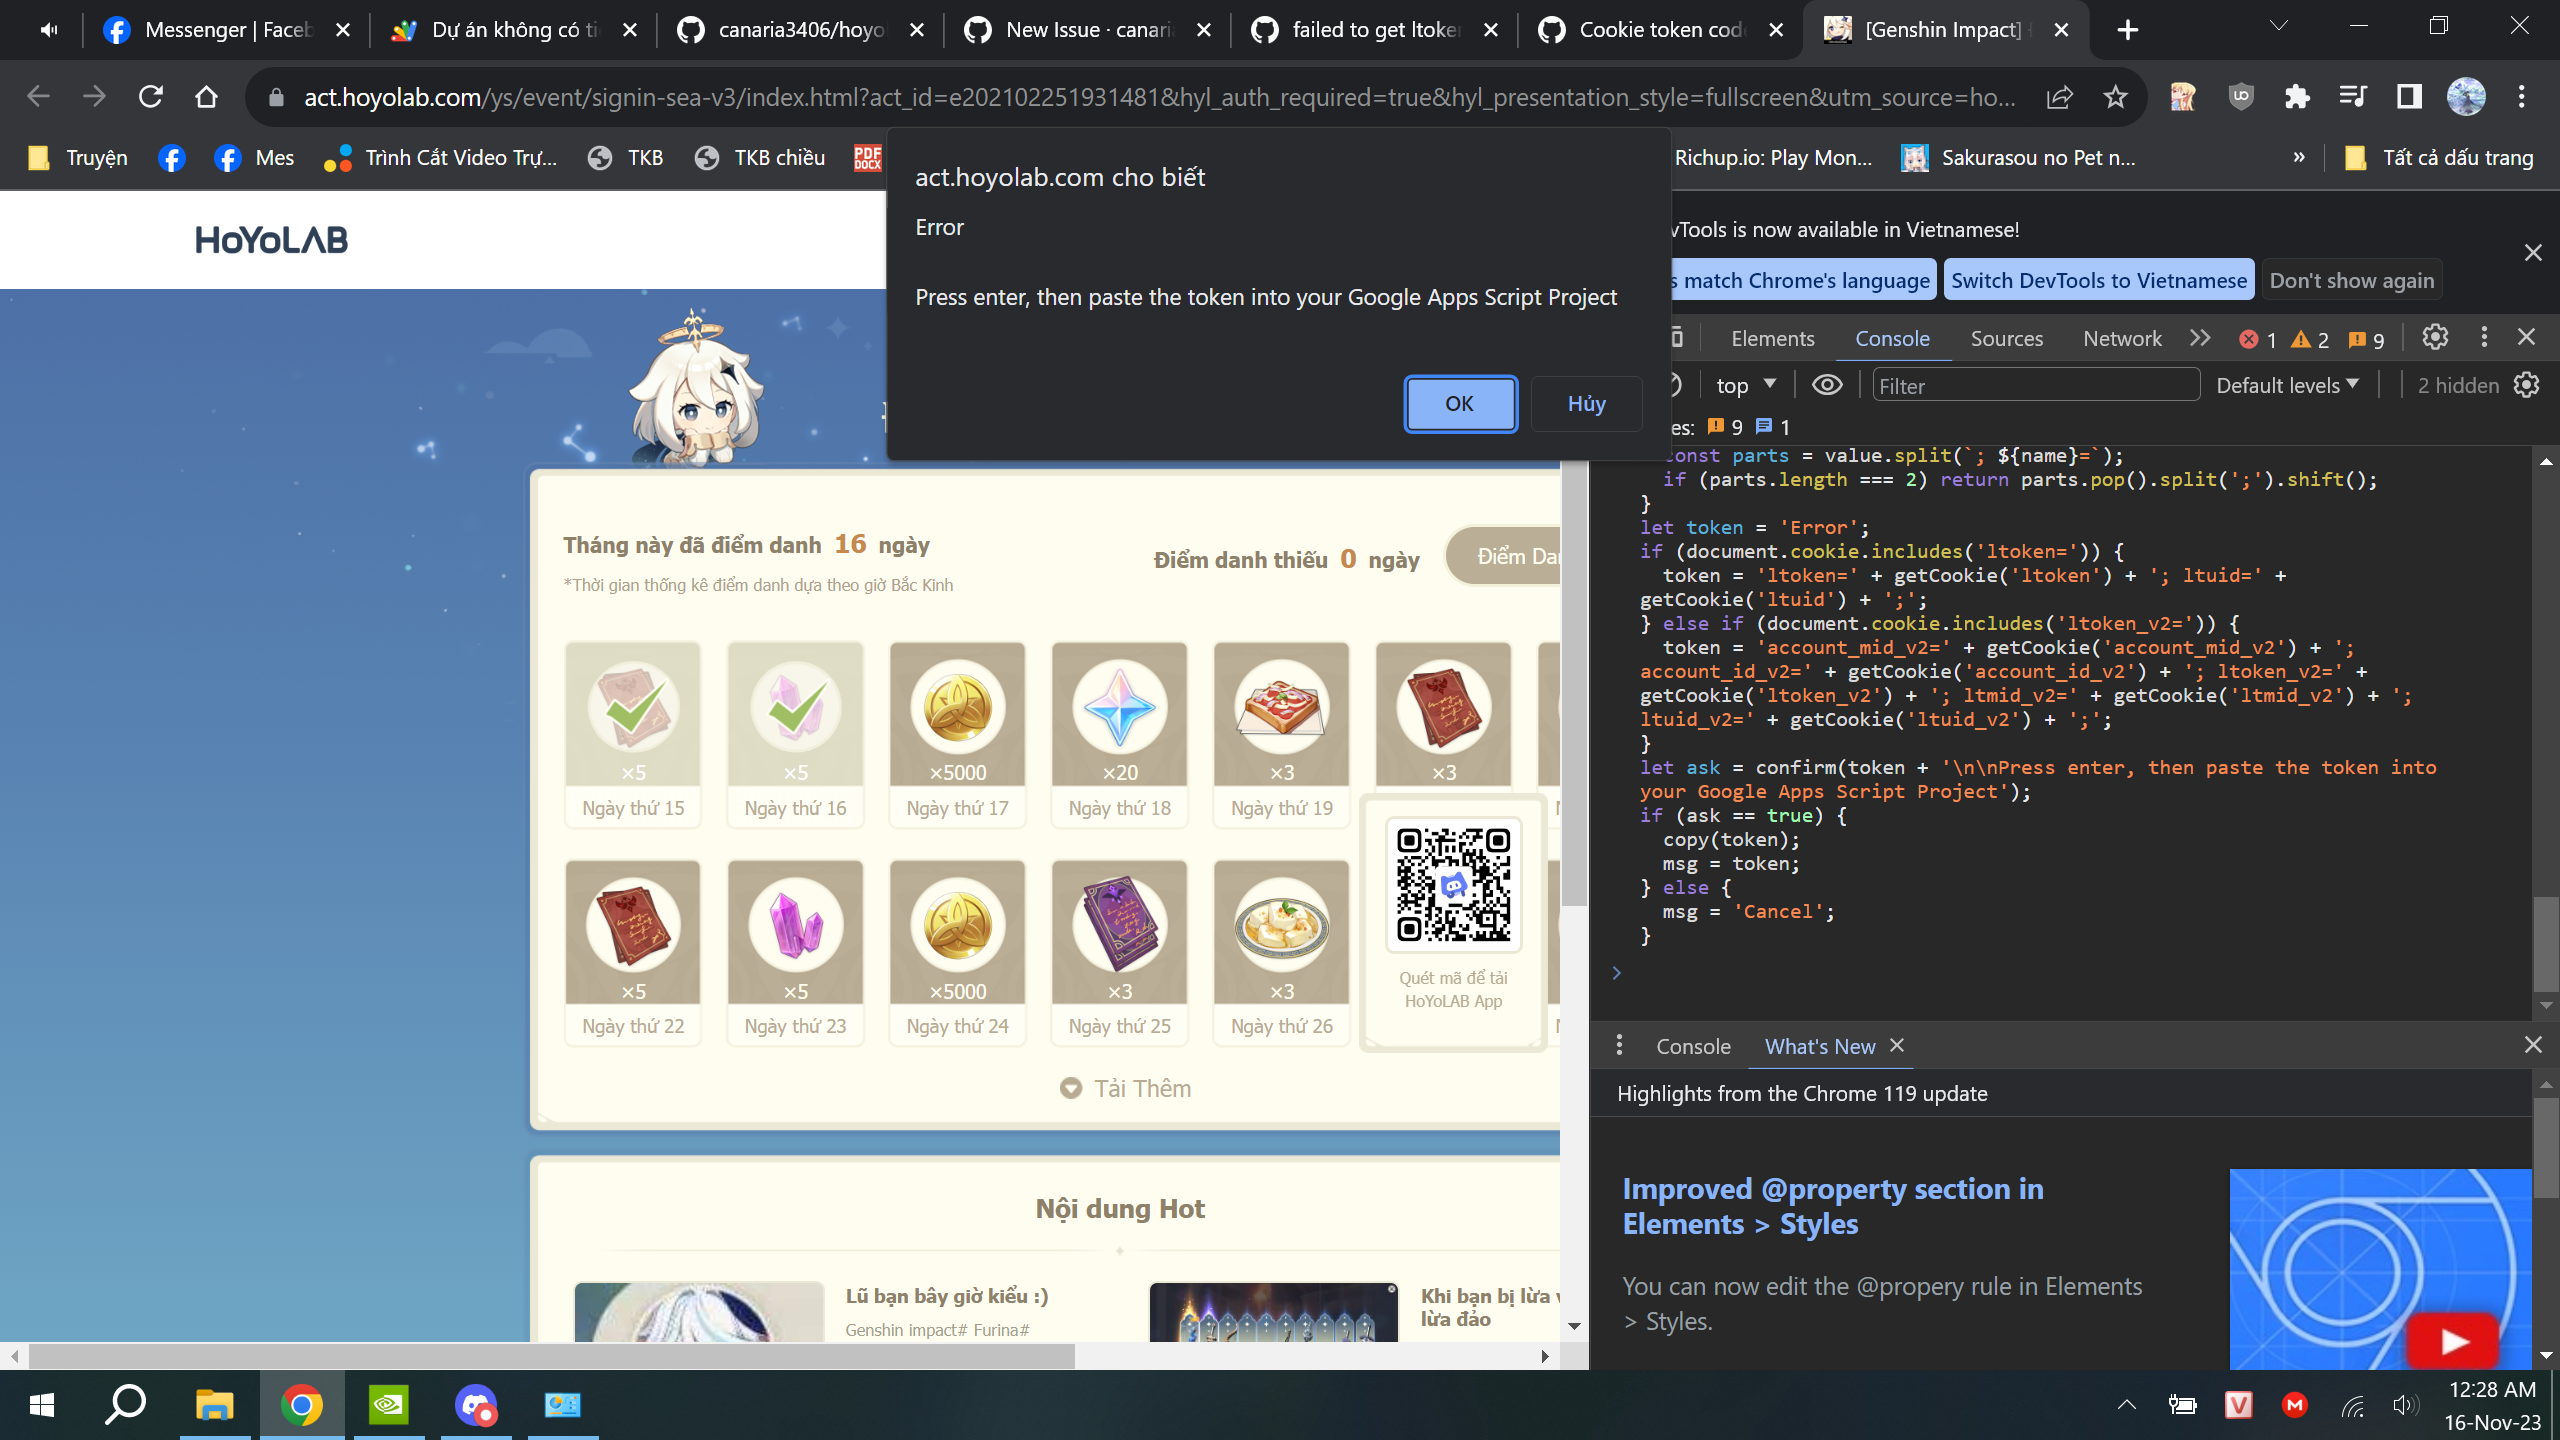Toggle the Chrome side panel icon
This screenshot has height=1440, width=2560.
point(2409,97)
